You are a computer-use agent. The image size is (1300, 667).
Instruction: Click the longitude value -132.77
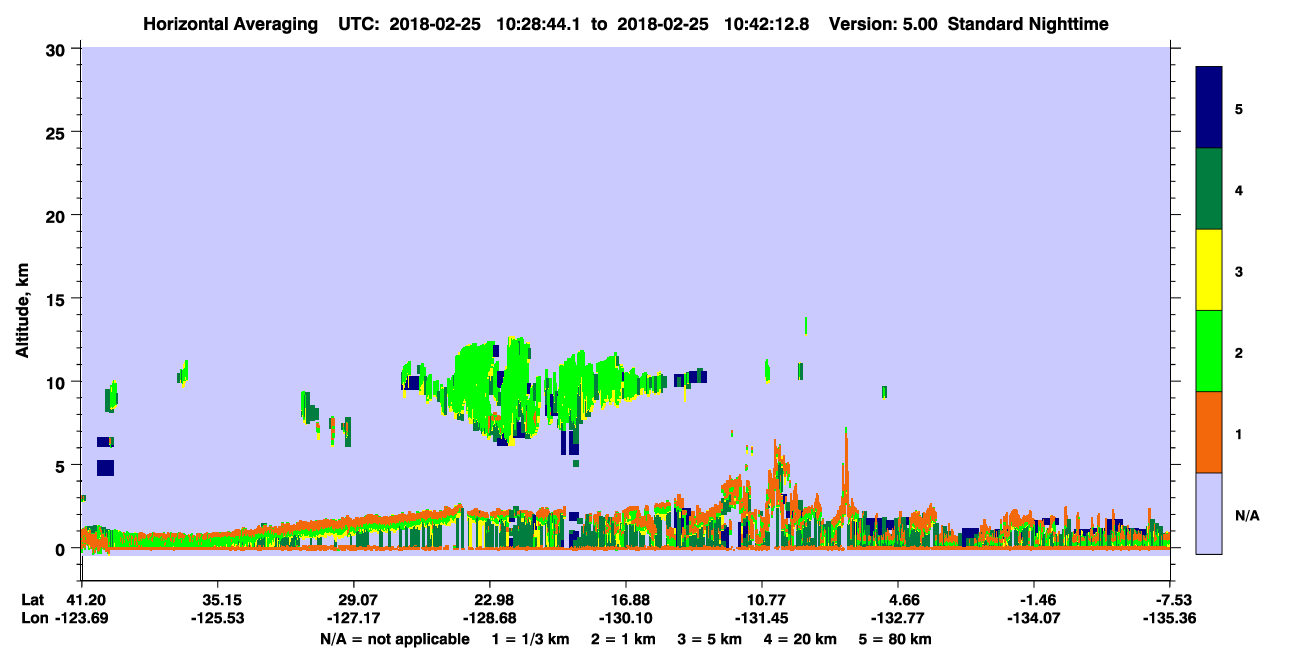(898, 618)
